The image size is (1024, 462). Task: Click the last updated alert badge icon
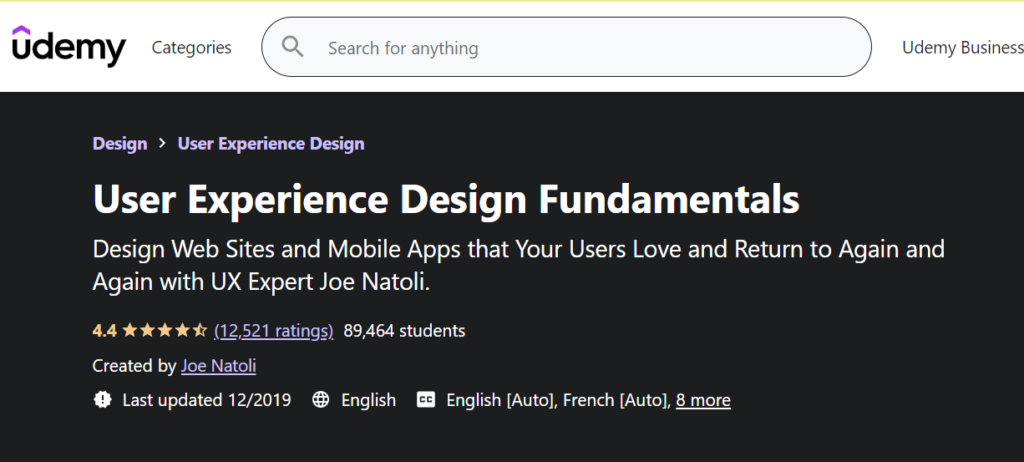click(x=103, y=400)
